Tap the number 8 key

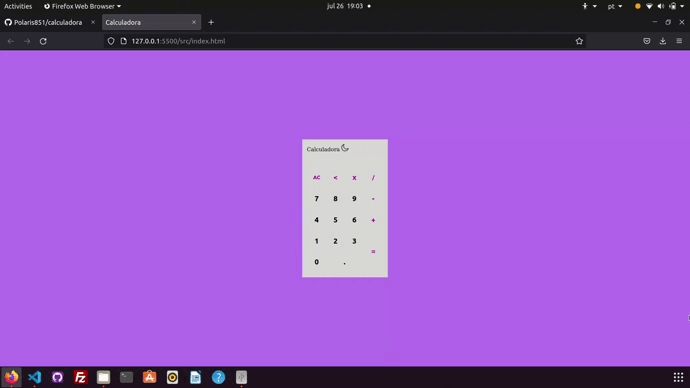point(335,199)
